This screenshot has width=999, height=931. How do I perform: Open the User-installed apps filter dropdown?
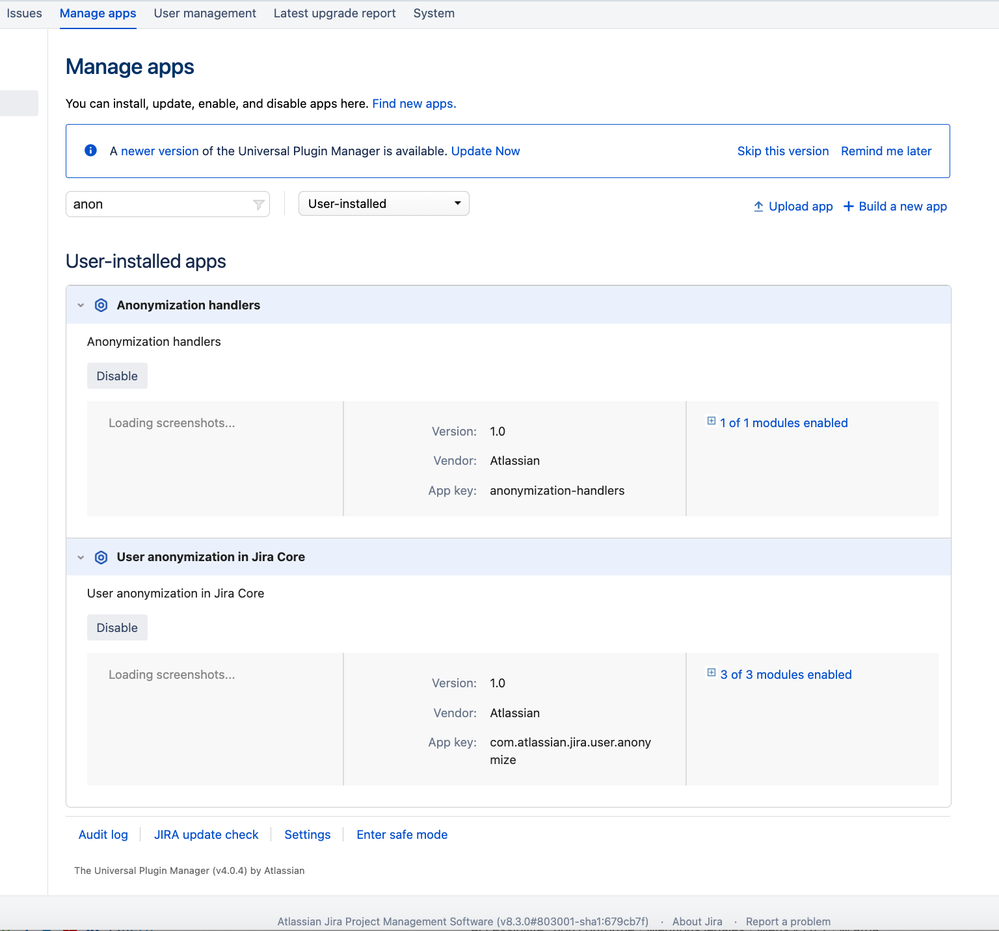point(383,203)
